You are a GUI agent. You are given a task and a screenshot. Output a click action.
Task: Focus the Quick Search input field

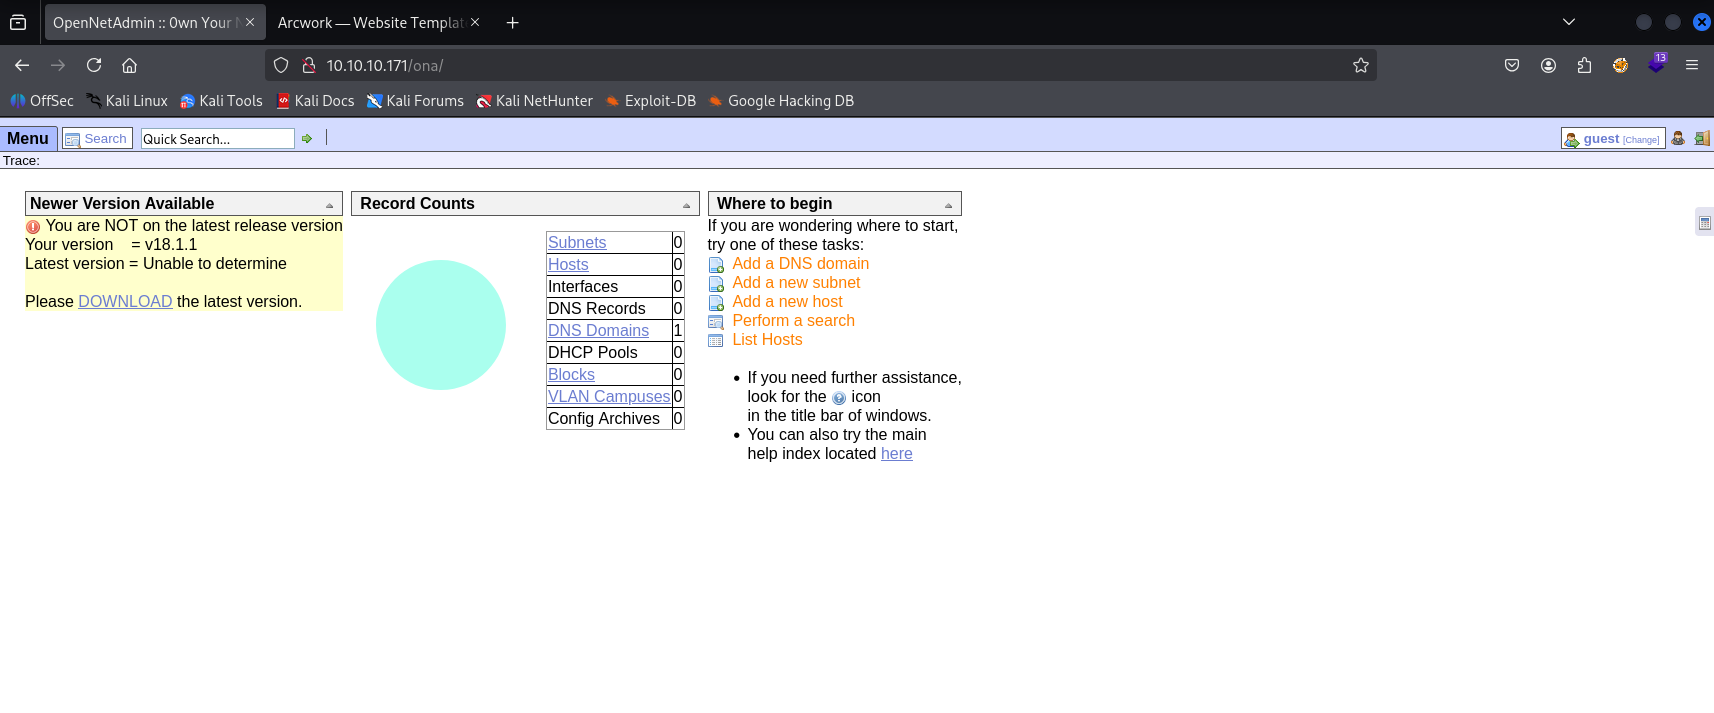coord(217,139)
